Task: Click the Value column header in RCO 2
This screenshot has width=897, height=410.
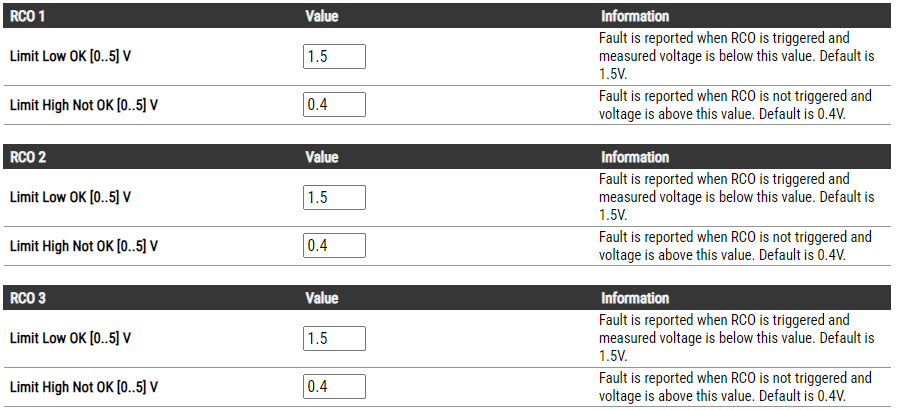Action: 322,157
